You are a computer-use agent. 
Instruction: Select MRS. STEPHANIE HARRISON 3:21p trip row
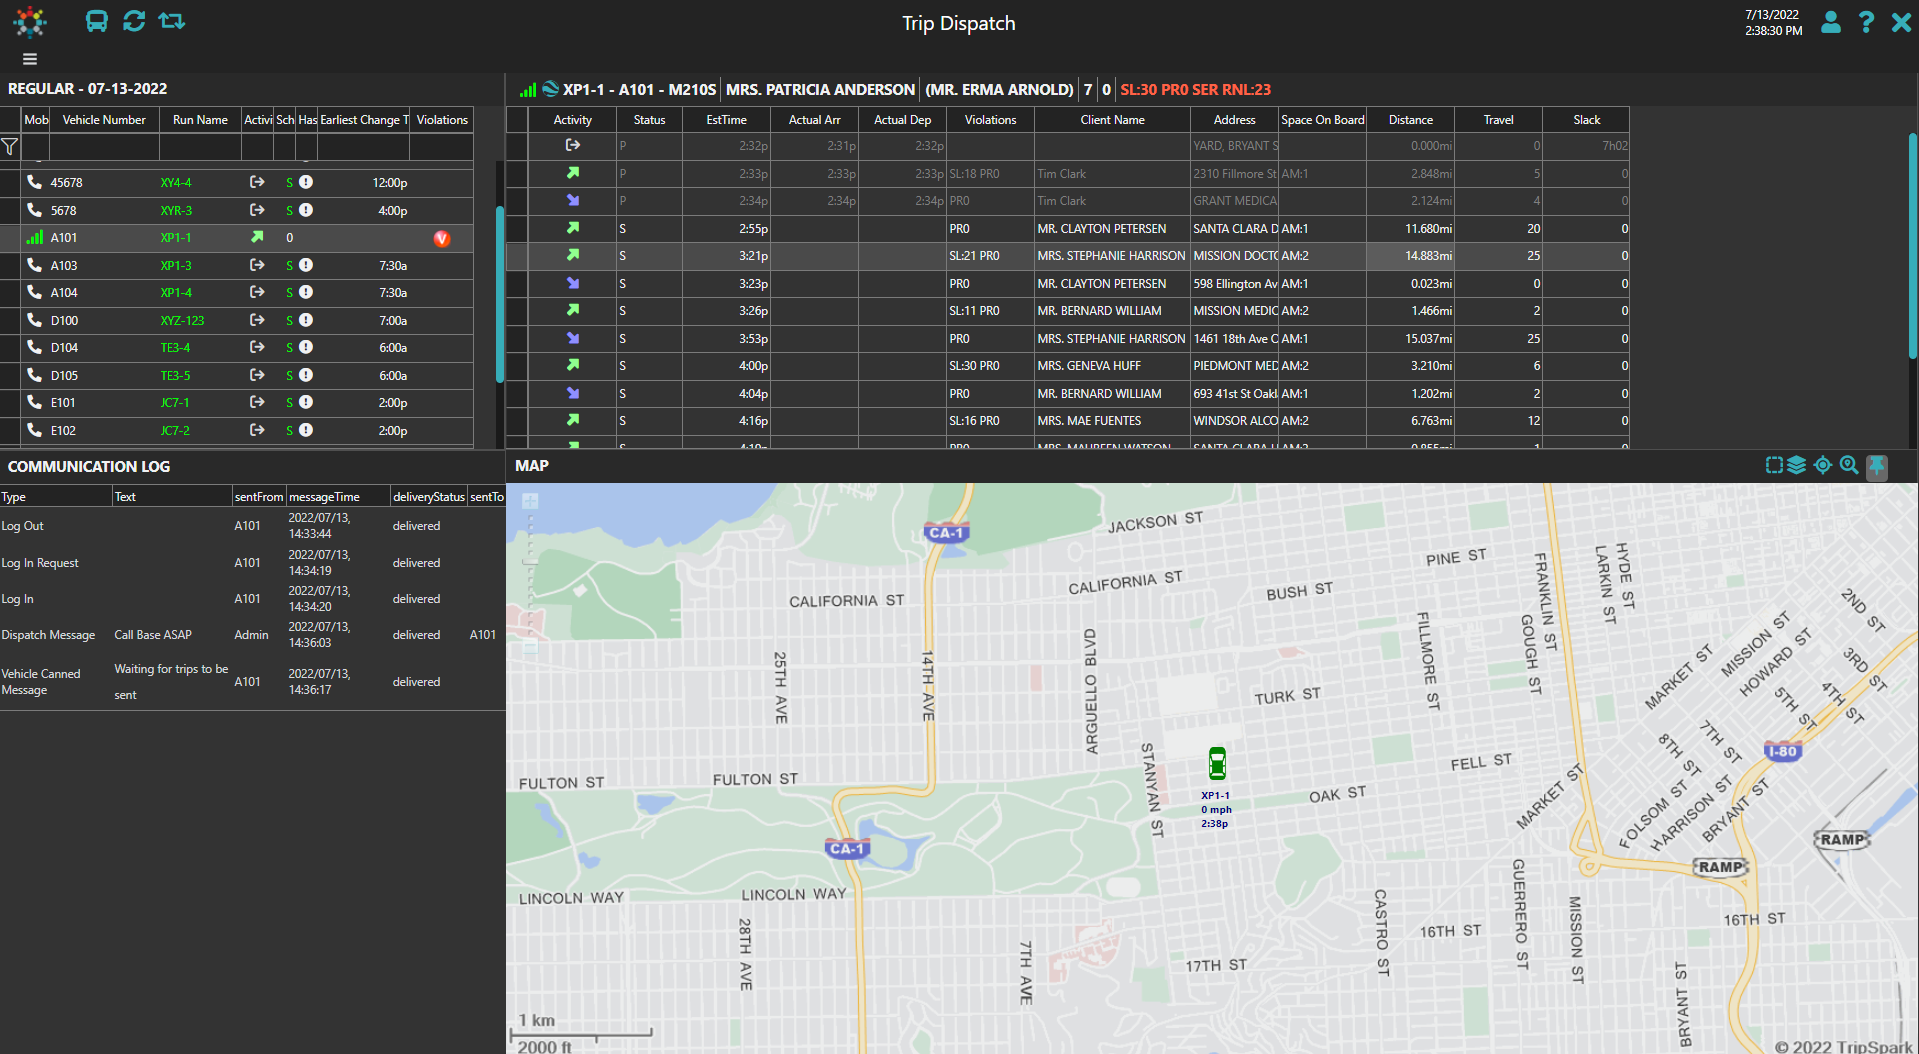1067,256
